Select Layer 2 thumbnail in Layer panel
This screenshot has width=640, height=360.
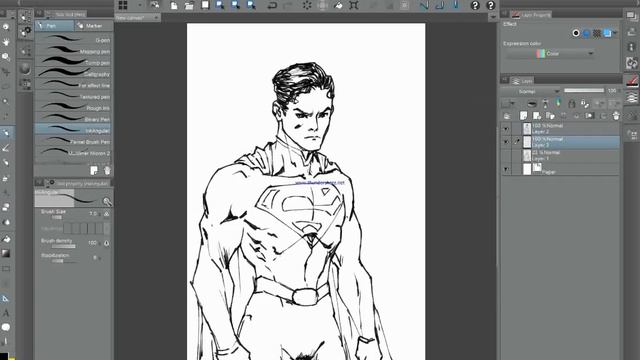(527, 129)
